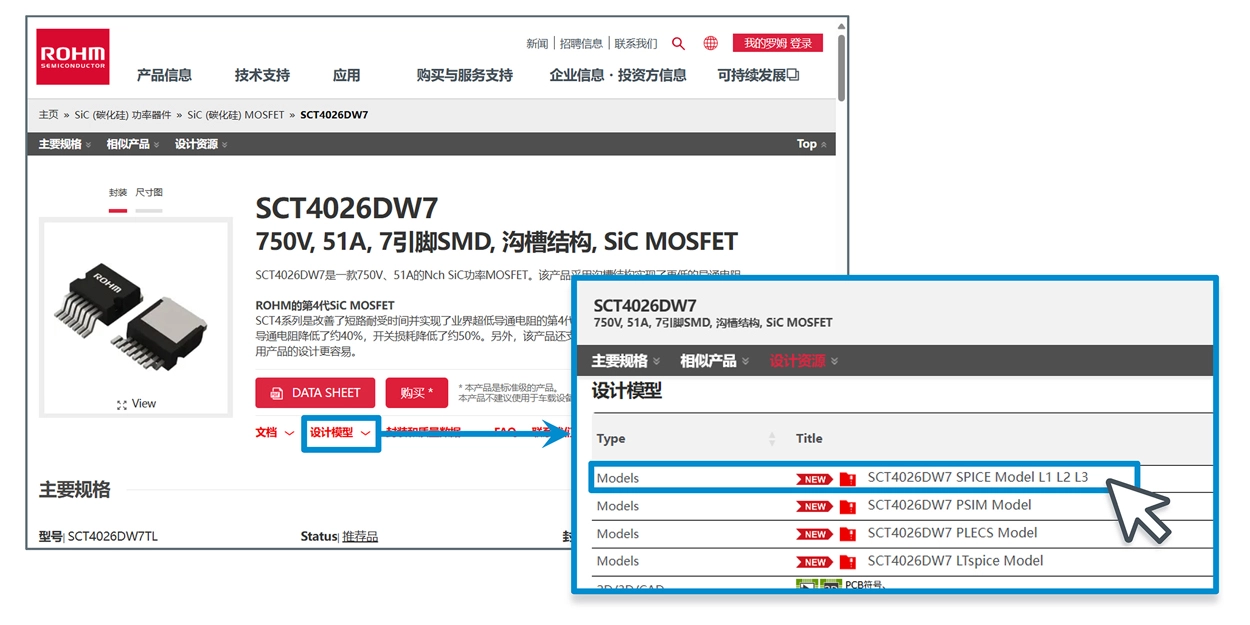Click file icon beside LTspice Model
Screen dimensions: 1250x625
point(848,562)
